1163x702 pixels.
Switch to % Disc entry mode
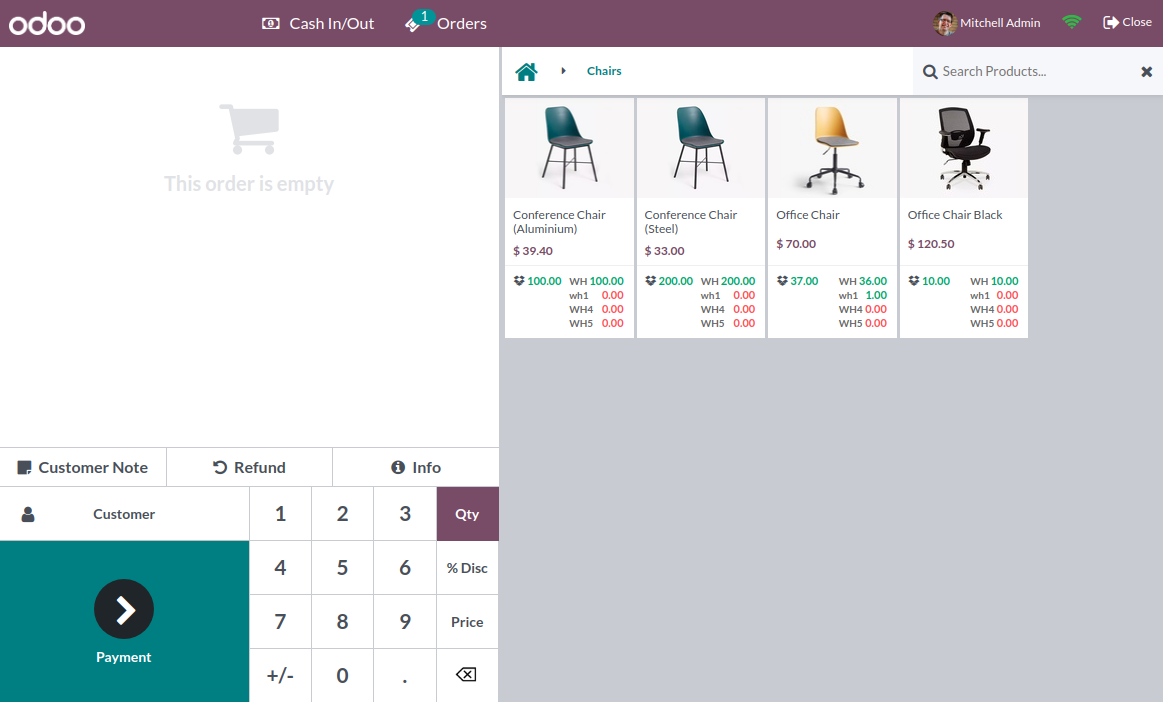pyautogui.click(x=467, y=567)
